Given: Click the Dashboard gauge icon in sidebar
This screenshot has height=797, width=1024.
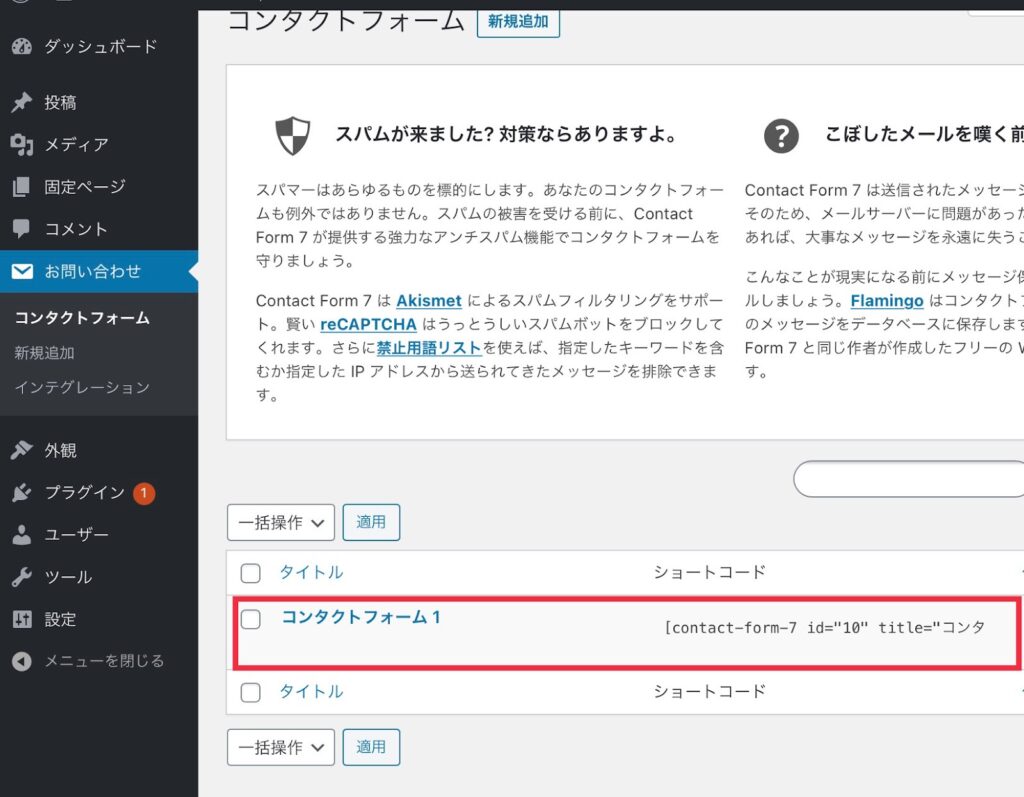Looking at the screenshot, I should 21,46.
